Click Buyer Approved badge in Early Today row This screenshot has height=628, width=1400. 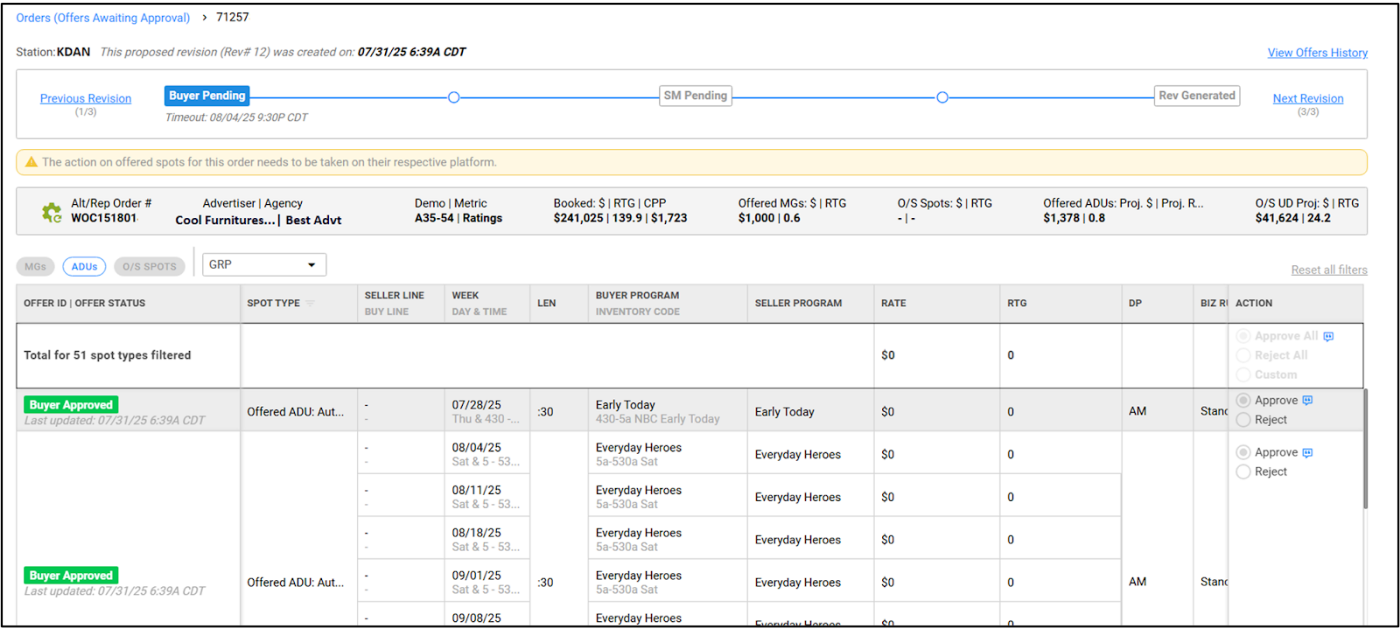[71, 405]
